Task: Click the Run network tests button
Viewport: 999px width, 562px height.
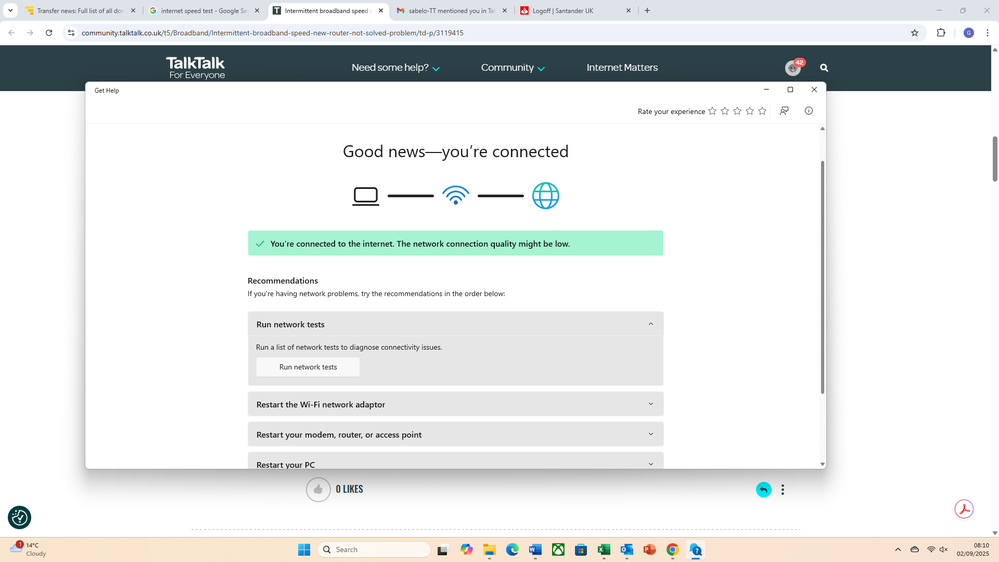Action: (308, 367)
